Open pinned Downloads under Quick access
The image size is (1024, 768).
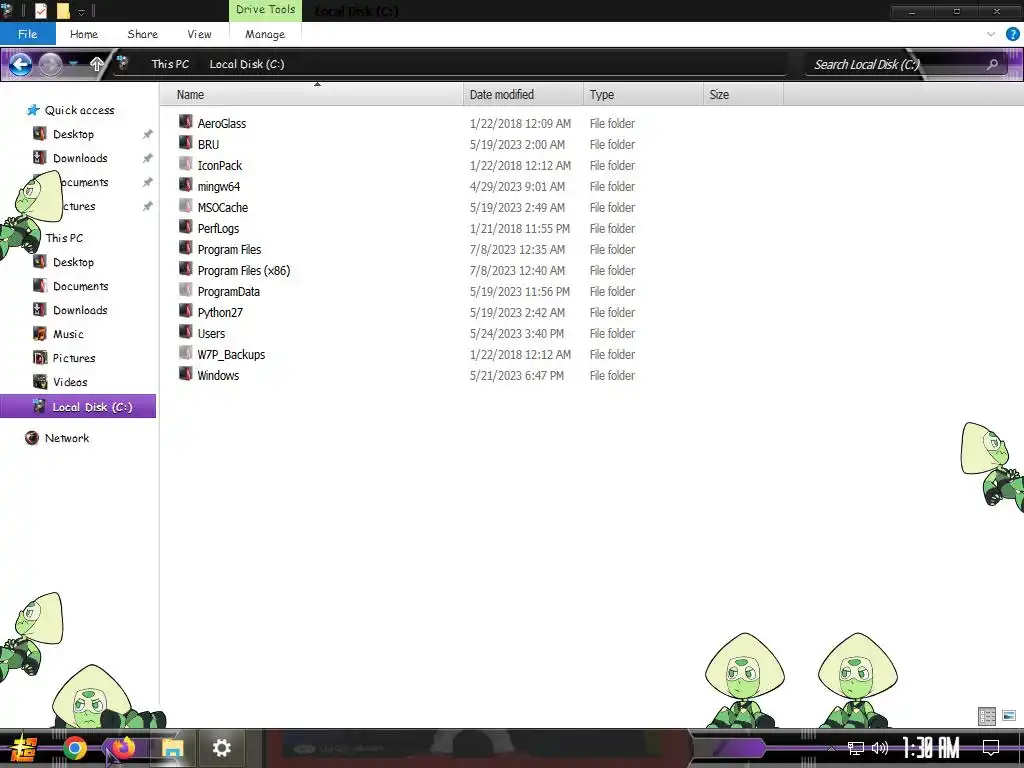(x=80, y=158)
